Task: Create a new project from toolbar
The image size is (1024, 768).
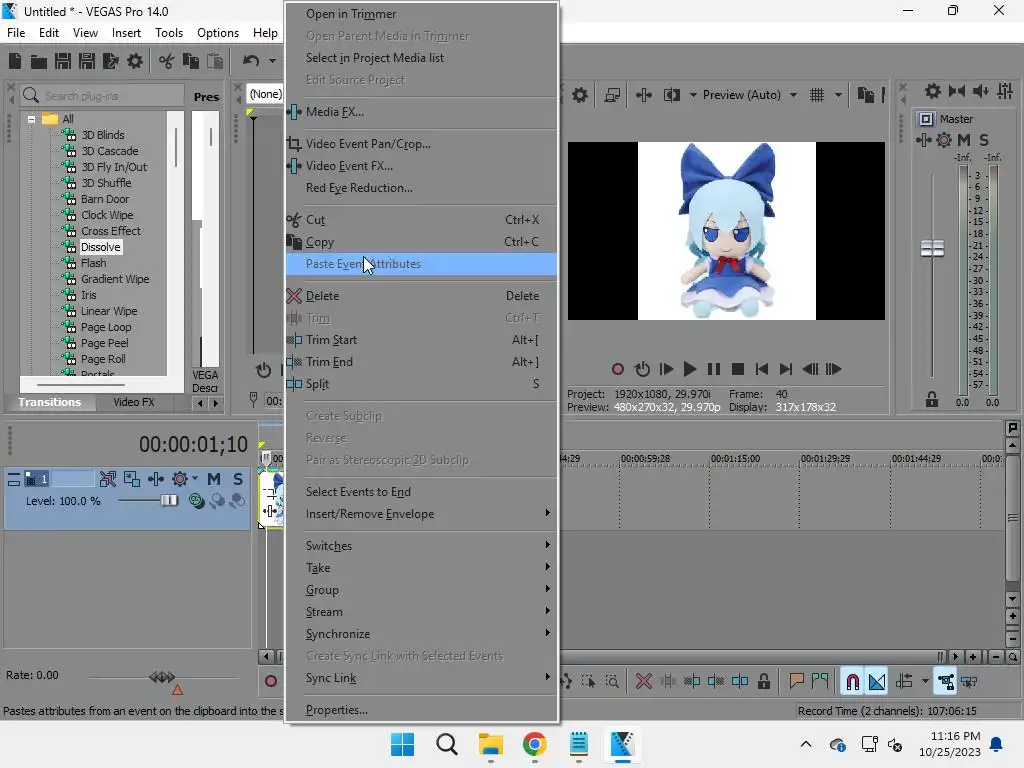Action: pyautogui.click(x=14, y=61)
